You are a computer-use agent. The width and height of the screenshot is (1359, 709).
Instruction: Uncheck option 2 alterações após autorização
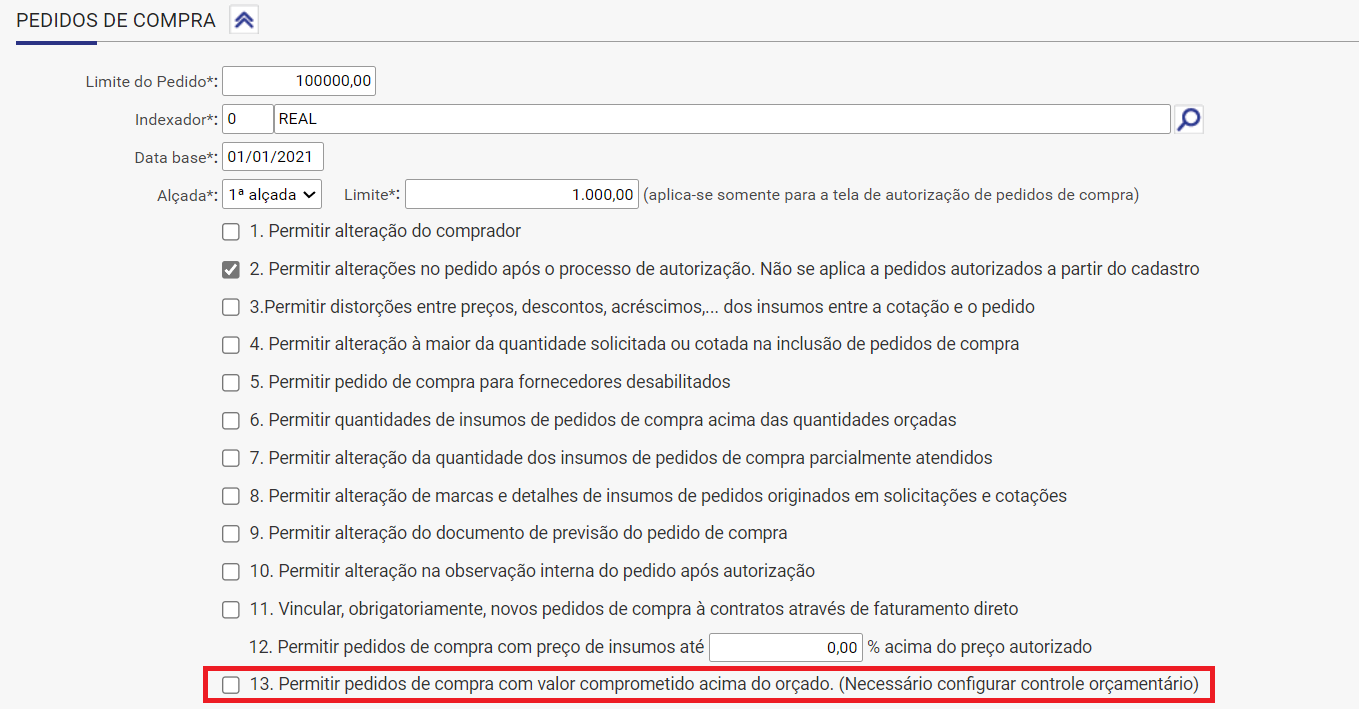tap(231, 270)
